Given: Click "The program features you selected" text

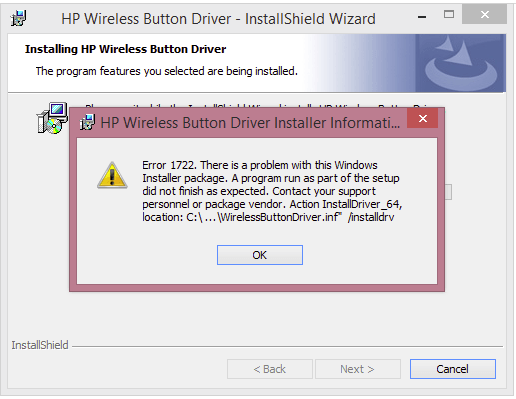Looking at the screenshot, I should [x=167, y=71].
